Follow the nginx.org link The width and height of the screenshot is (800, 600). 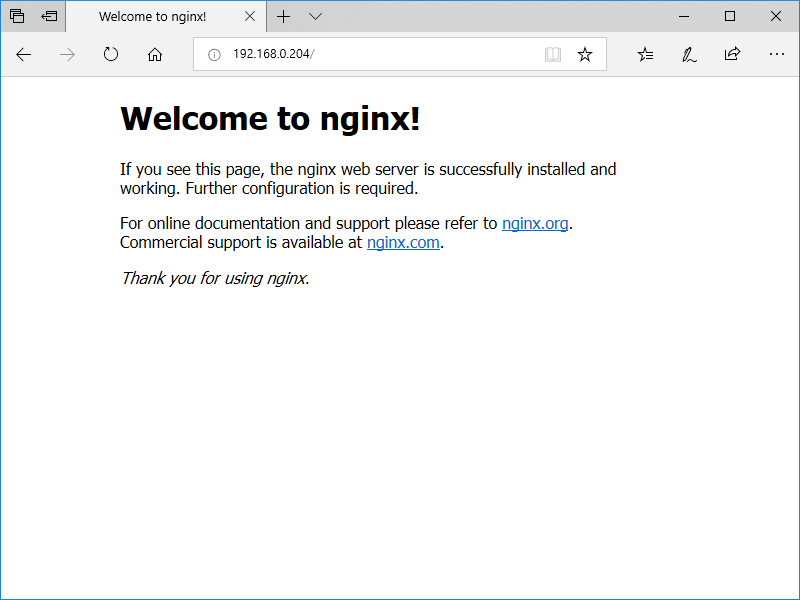tap(535, 223)
